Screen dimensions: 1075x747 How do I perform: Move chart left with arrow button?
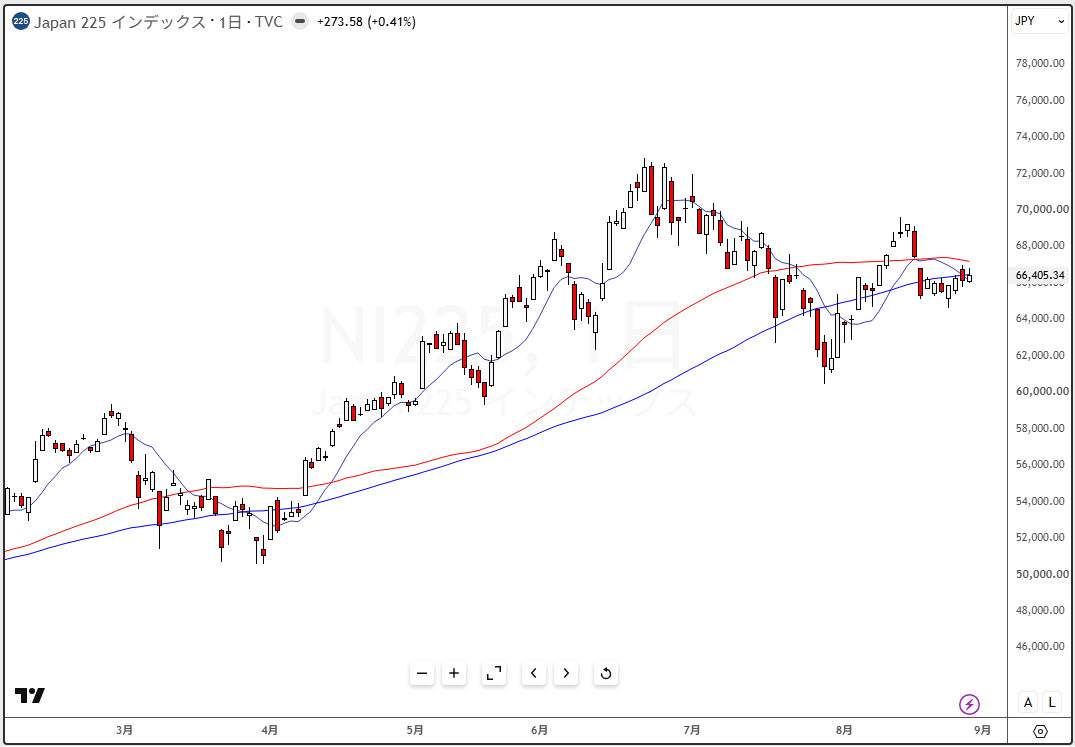(x=533, y=674)
